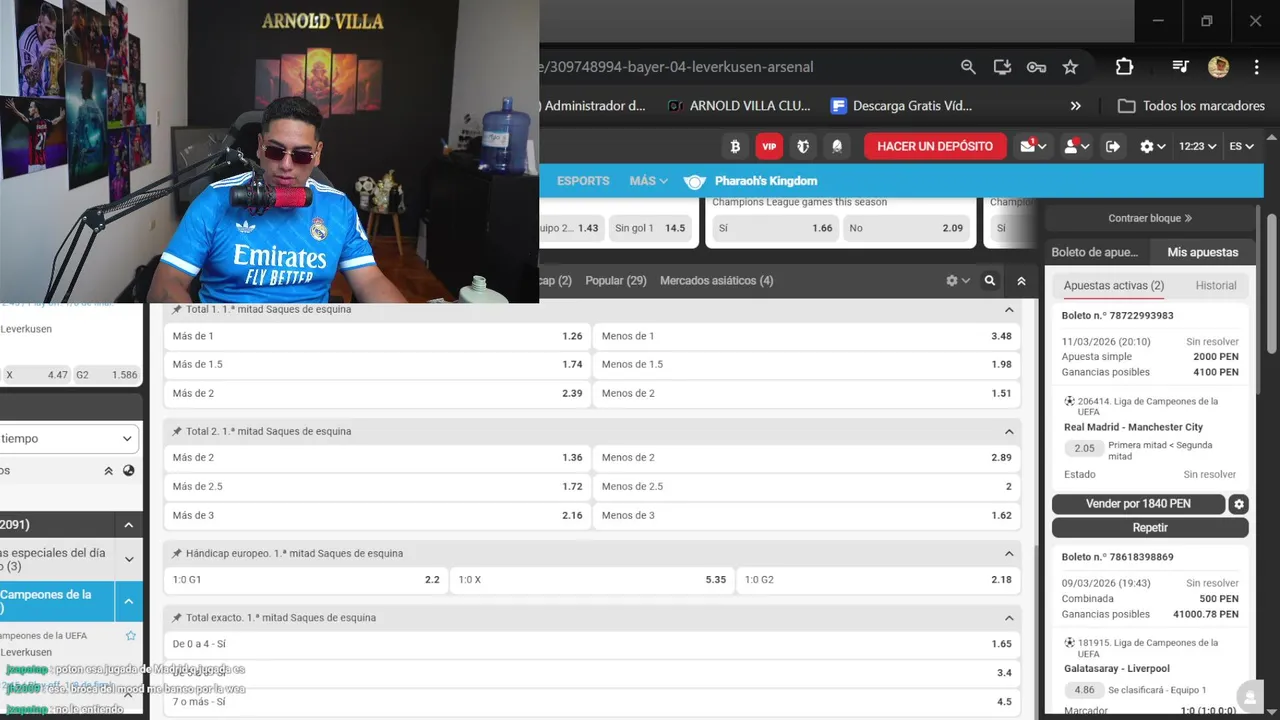The width and height of the screenshot is (1280, 720).
Task: Favorite the league with the star icon
Action: point(130,636)
